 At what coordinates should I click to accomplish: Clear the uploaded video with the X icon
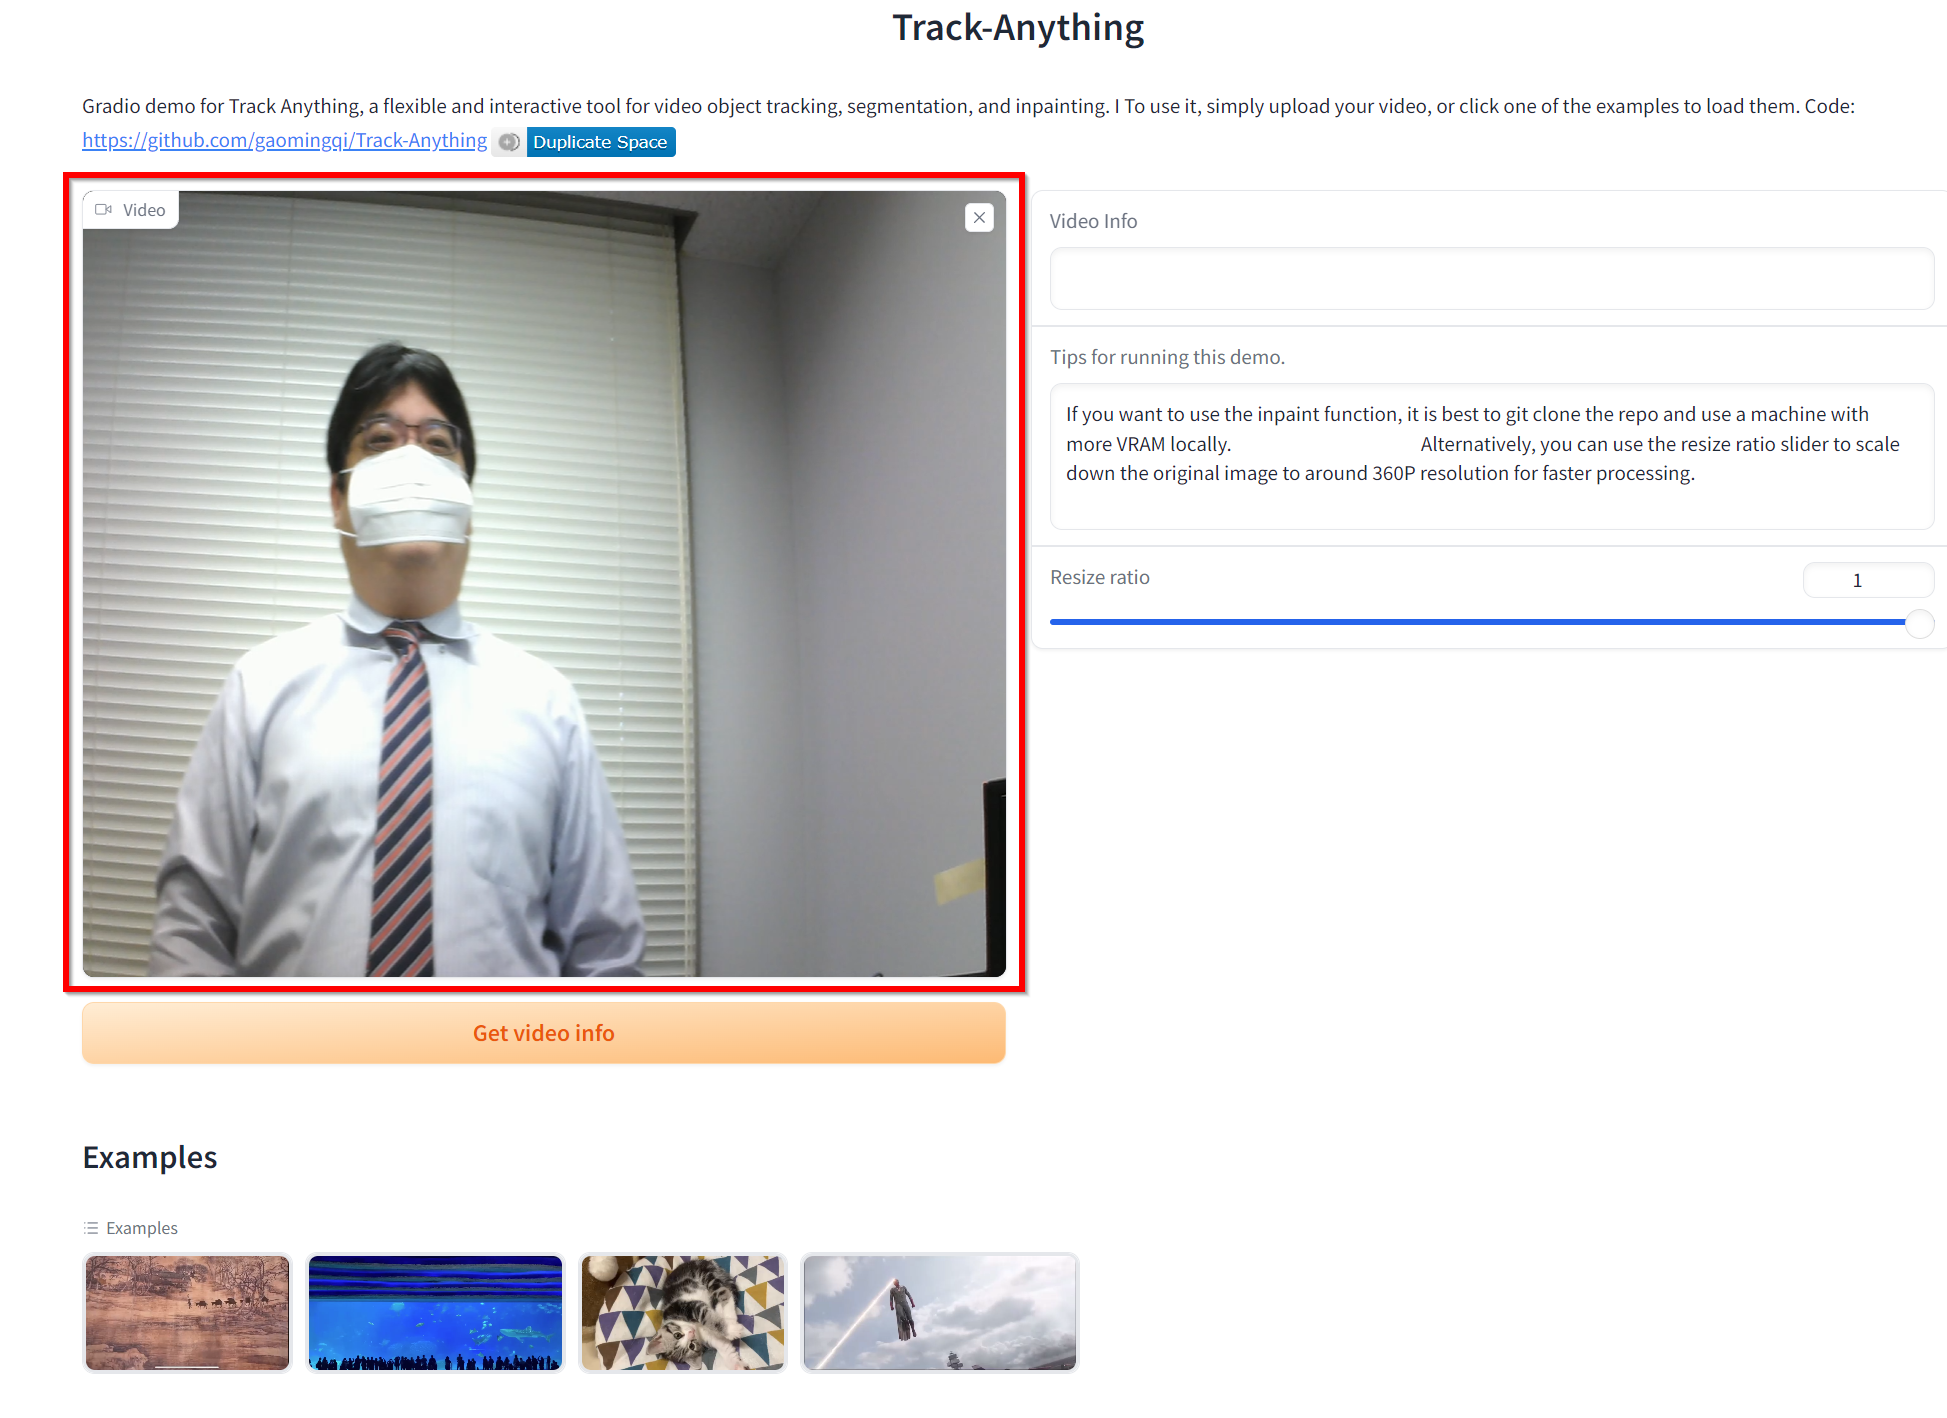pos(979,217)
